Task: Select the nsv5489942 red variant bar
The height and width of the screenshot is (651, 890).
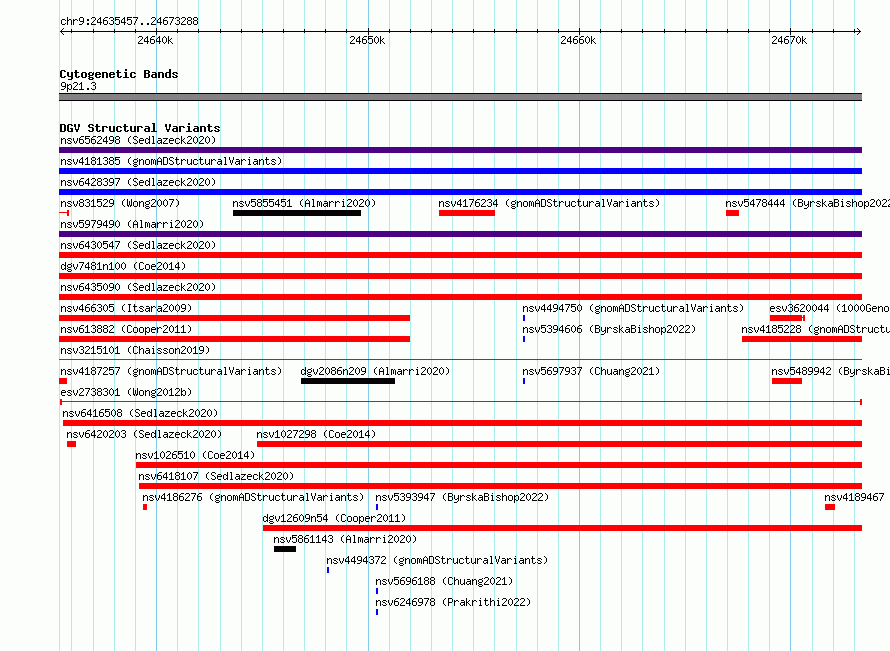Action: click(787, 381)
